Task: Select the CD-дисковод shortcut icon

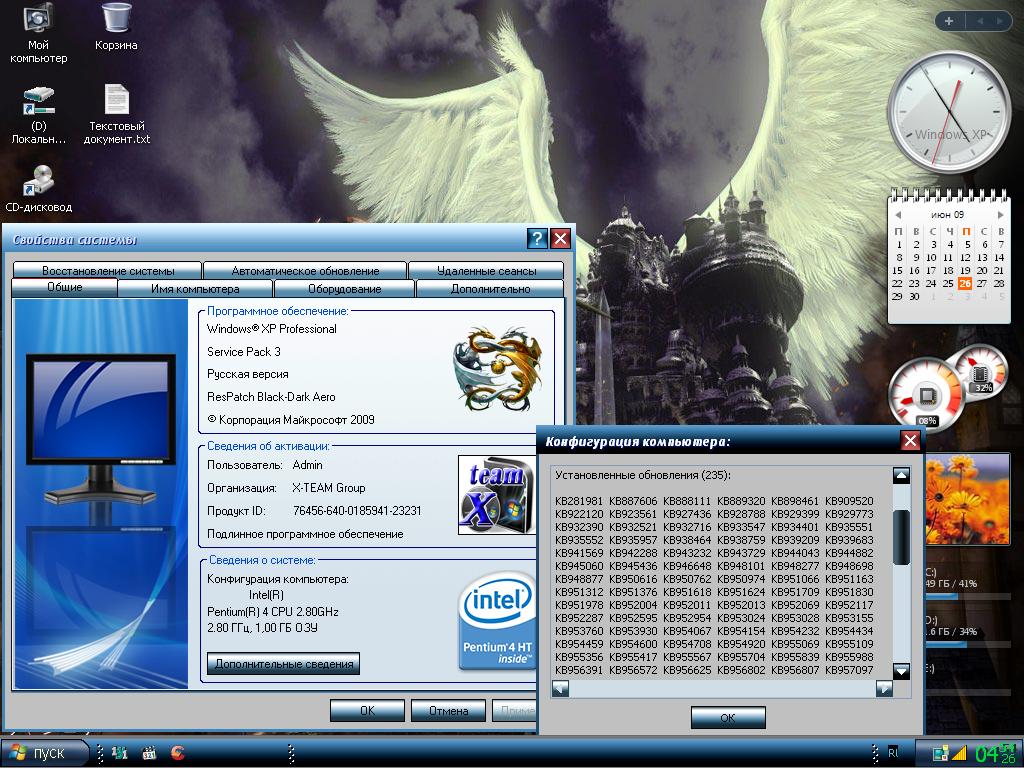Action: pos(38,189)
